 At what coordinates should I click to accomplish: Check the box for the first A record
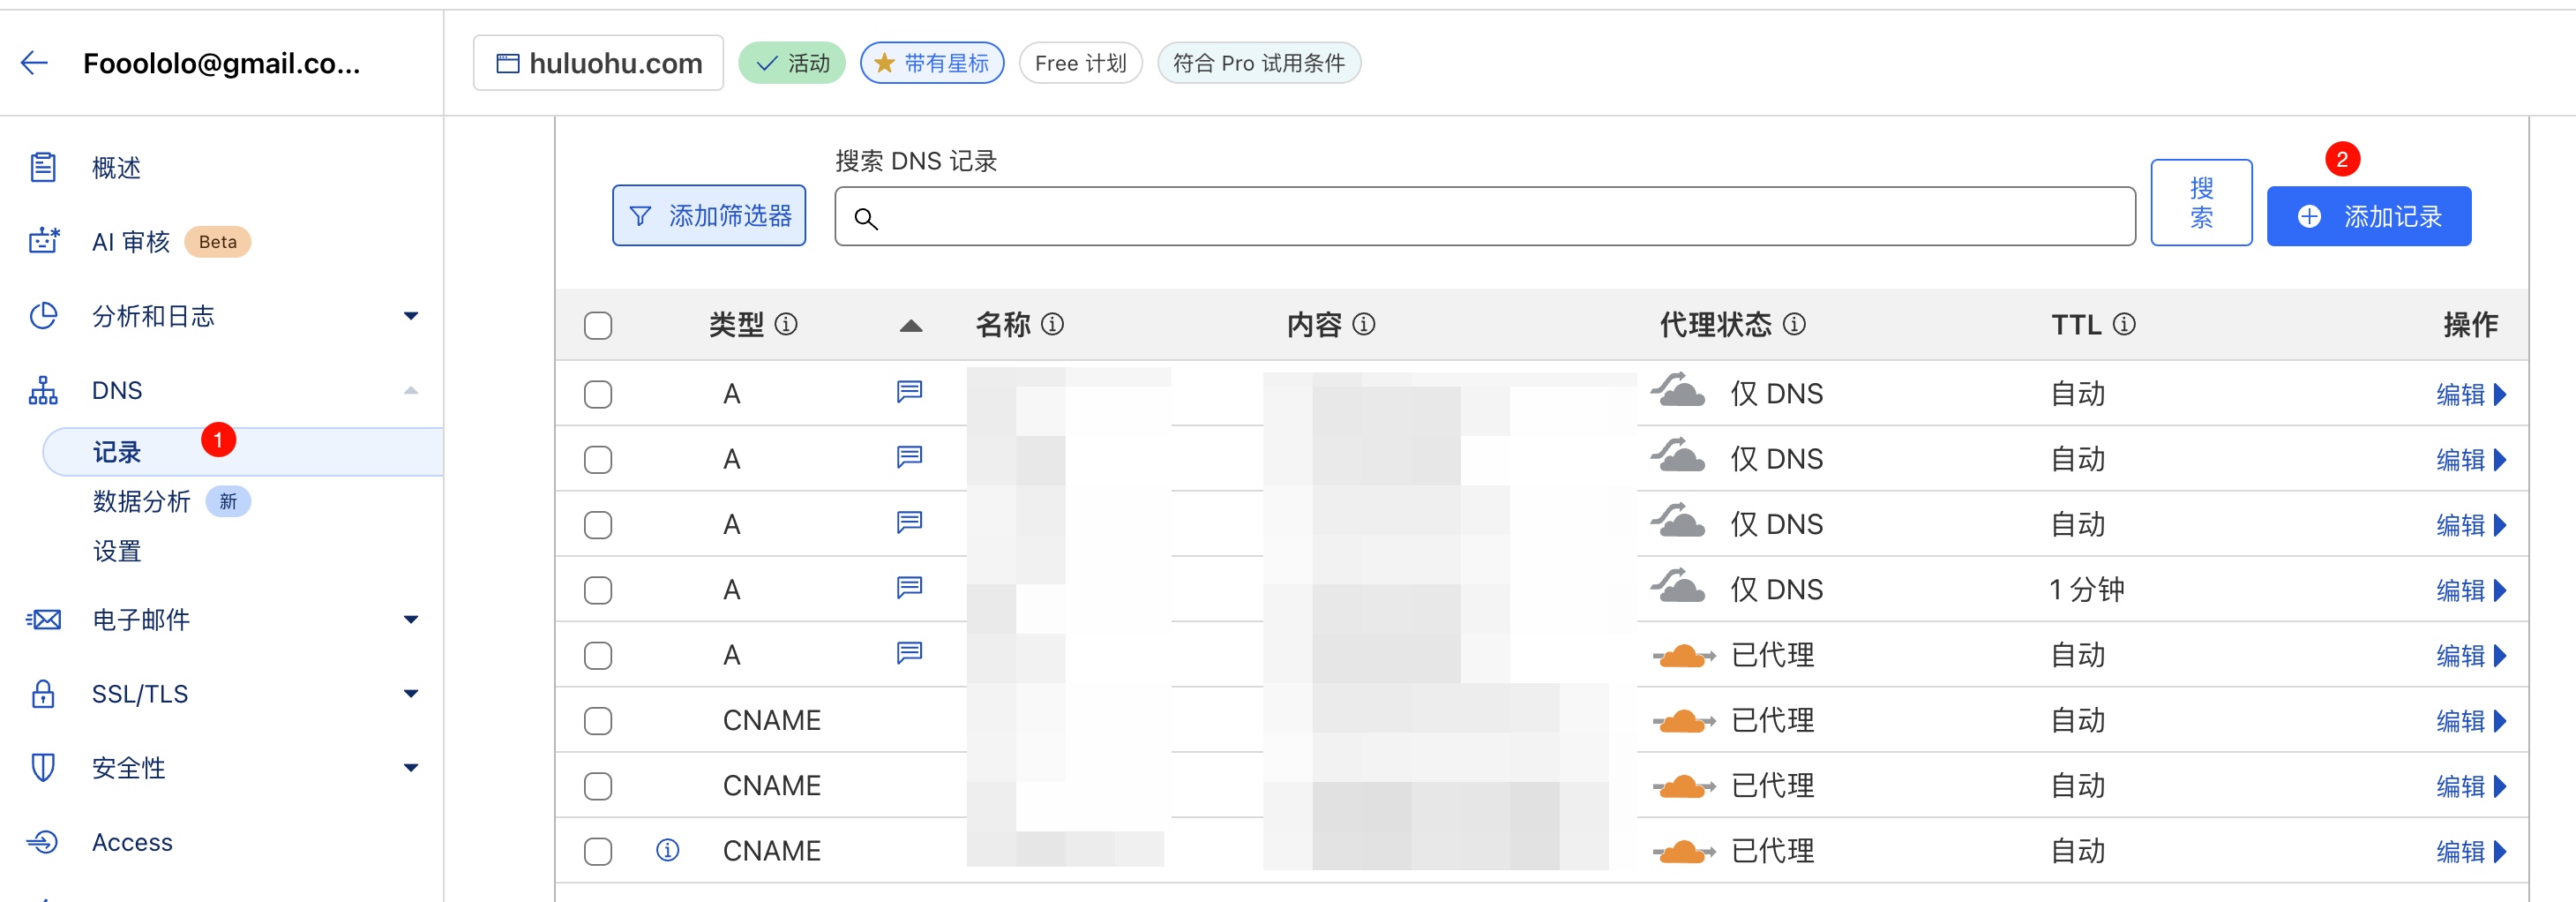point(598,394)
